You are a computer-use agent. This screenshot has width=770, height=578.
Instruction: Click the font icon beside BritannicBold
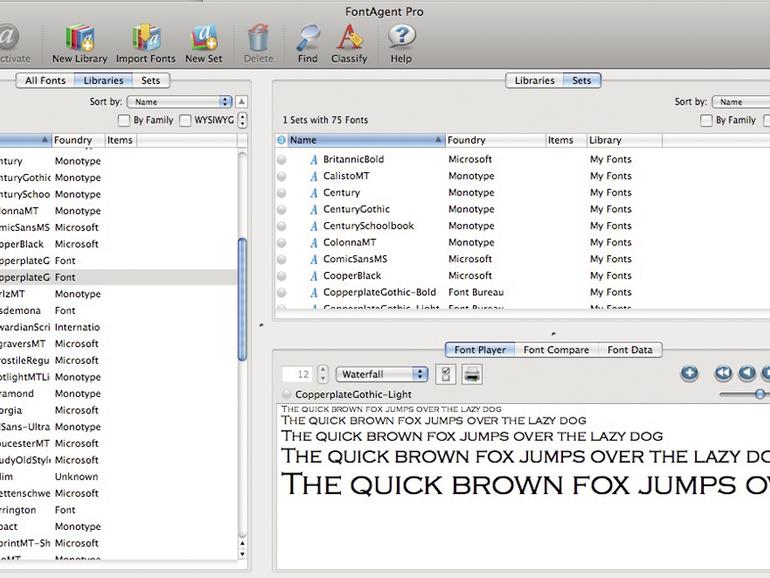(x=314, y=160)
